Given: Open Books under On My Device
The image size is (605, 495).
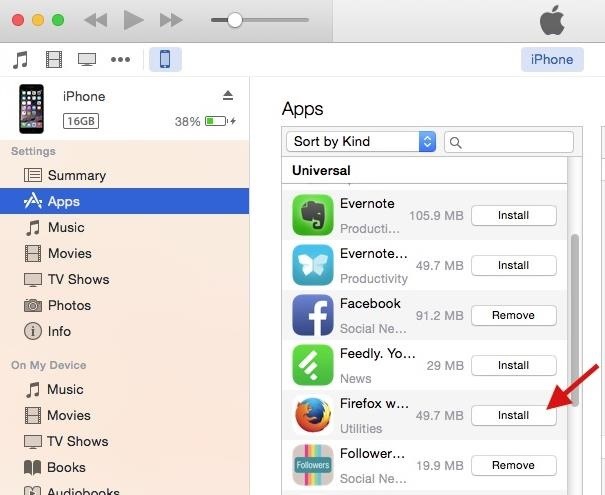Looking at the screenshot, I should [x=67, y=467].
